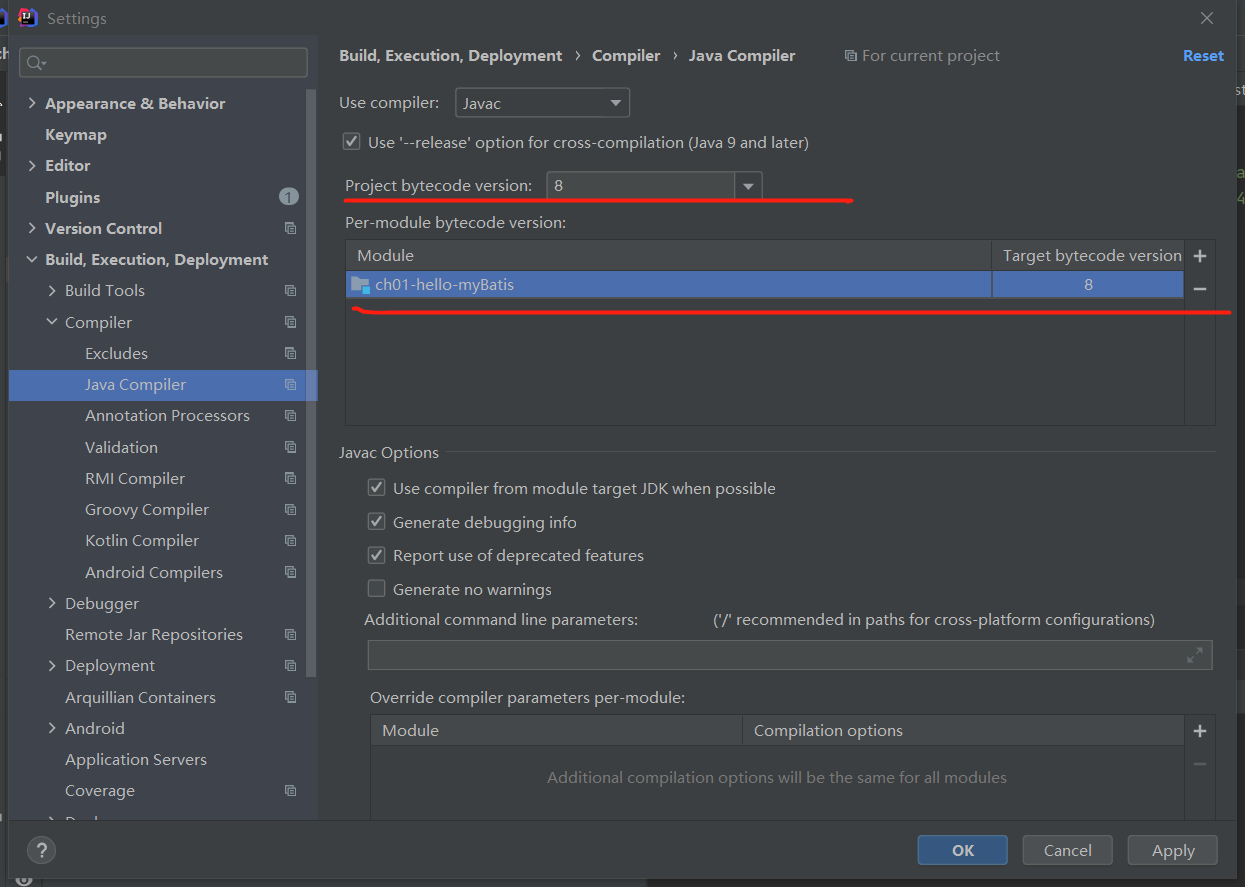Click the Additional command line parameters field

click(790, 655)
